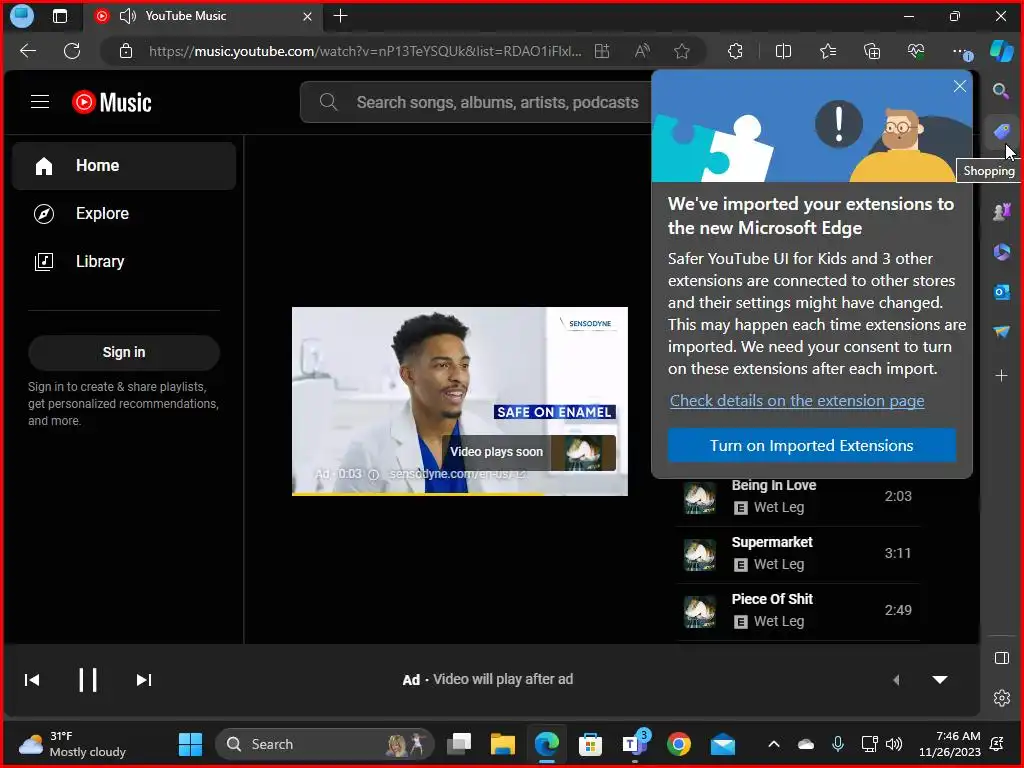Click the Video plays soon preview

(x=529, y=452)
